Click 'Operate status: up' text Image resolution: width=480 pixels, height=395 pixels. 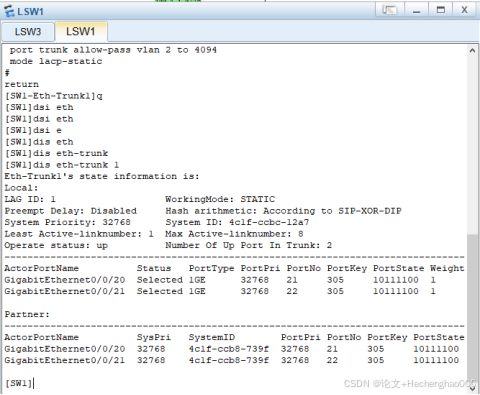click(56, 246)
